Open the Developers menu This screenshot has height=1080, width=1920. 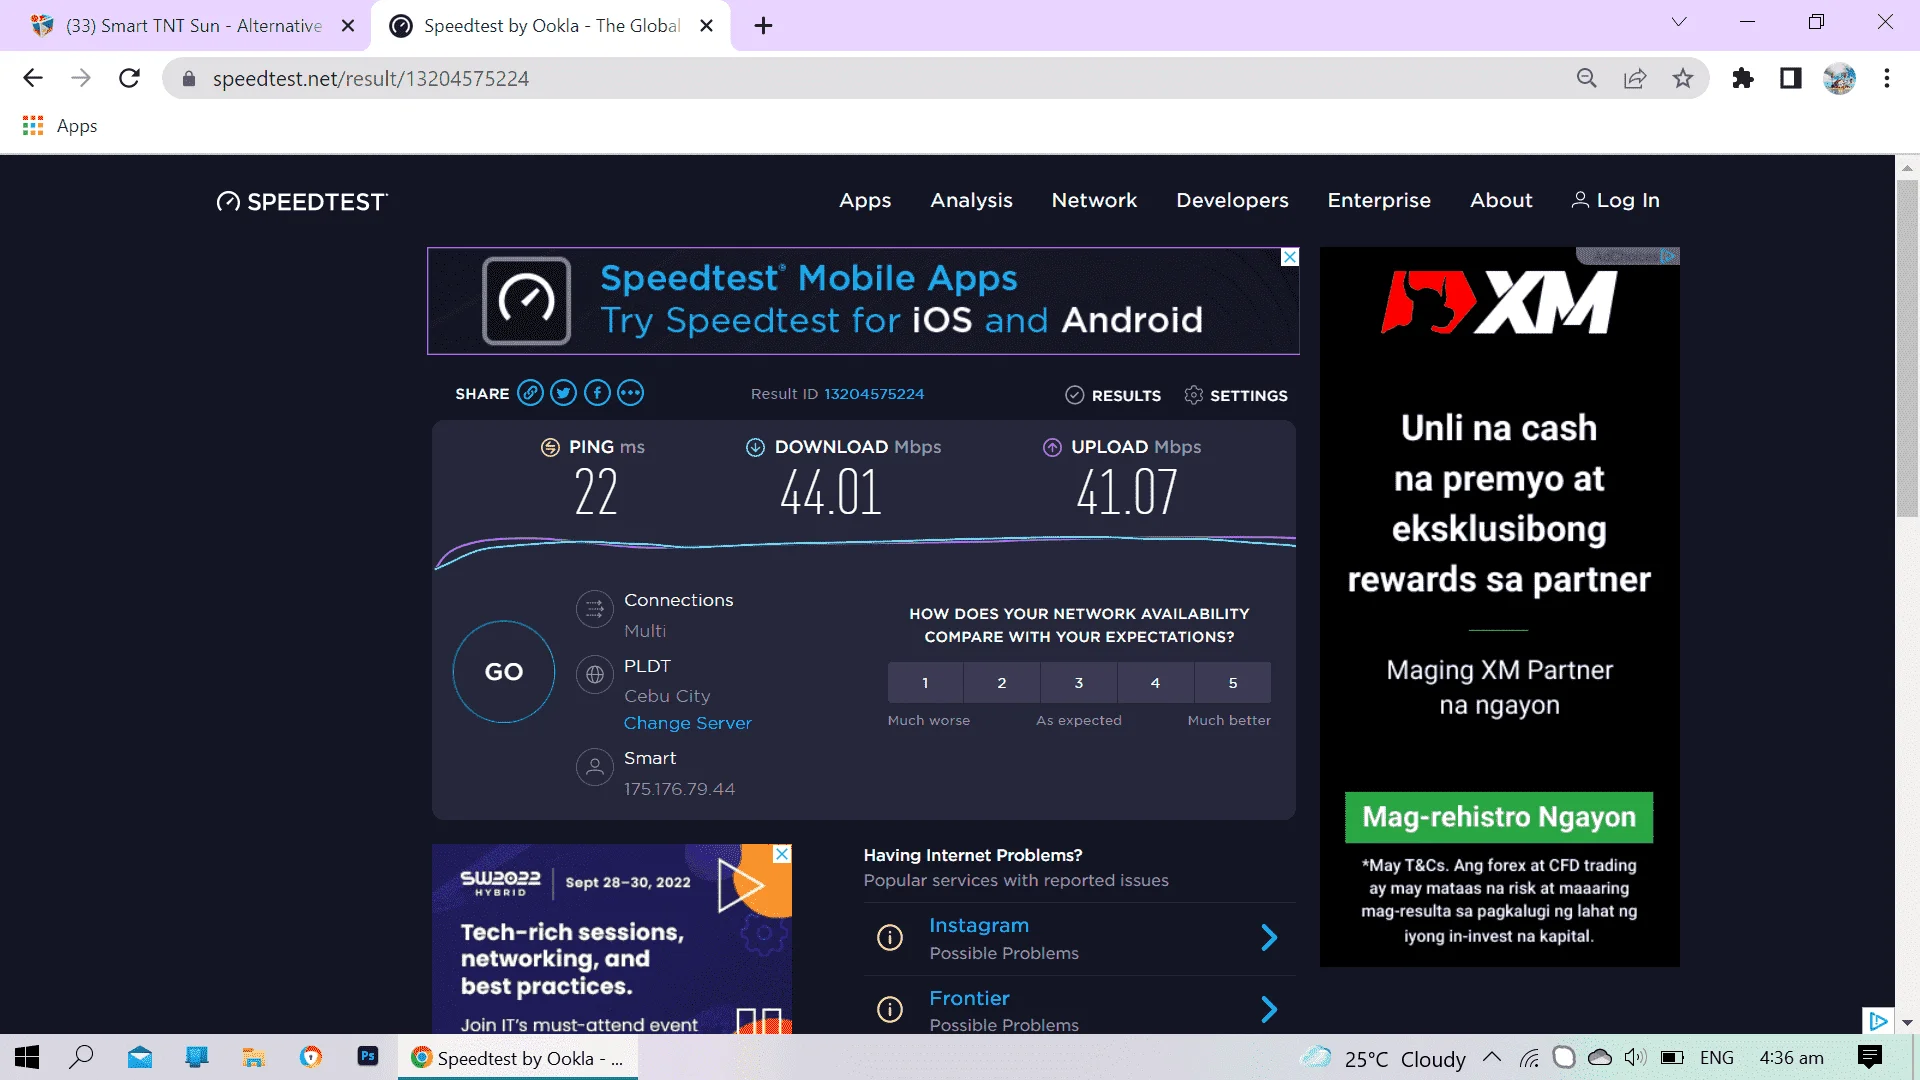pyautogui.click(x=1232, y=200)
